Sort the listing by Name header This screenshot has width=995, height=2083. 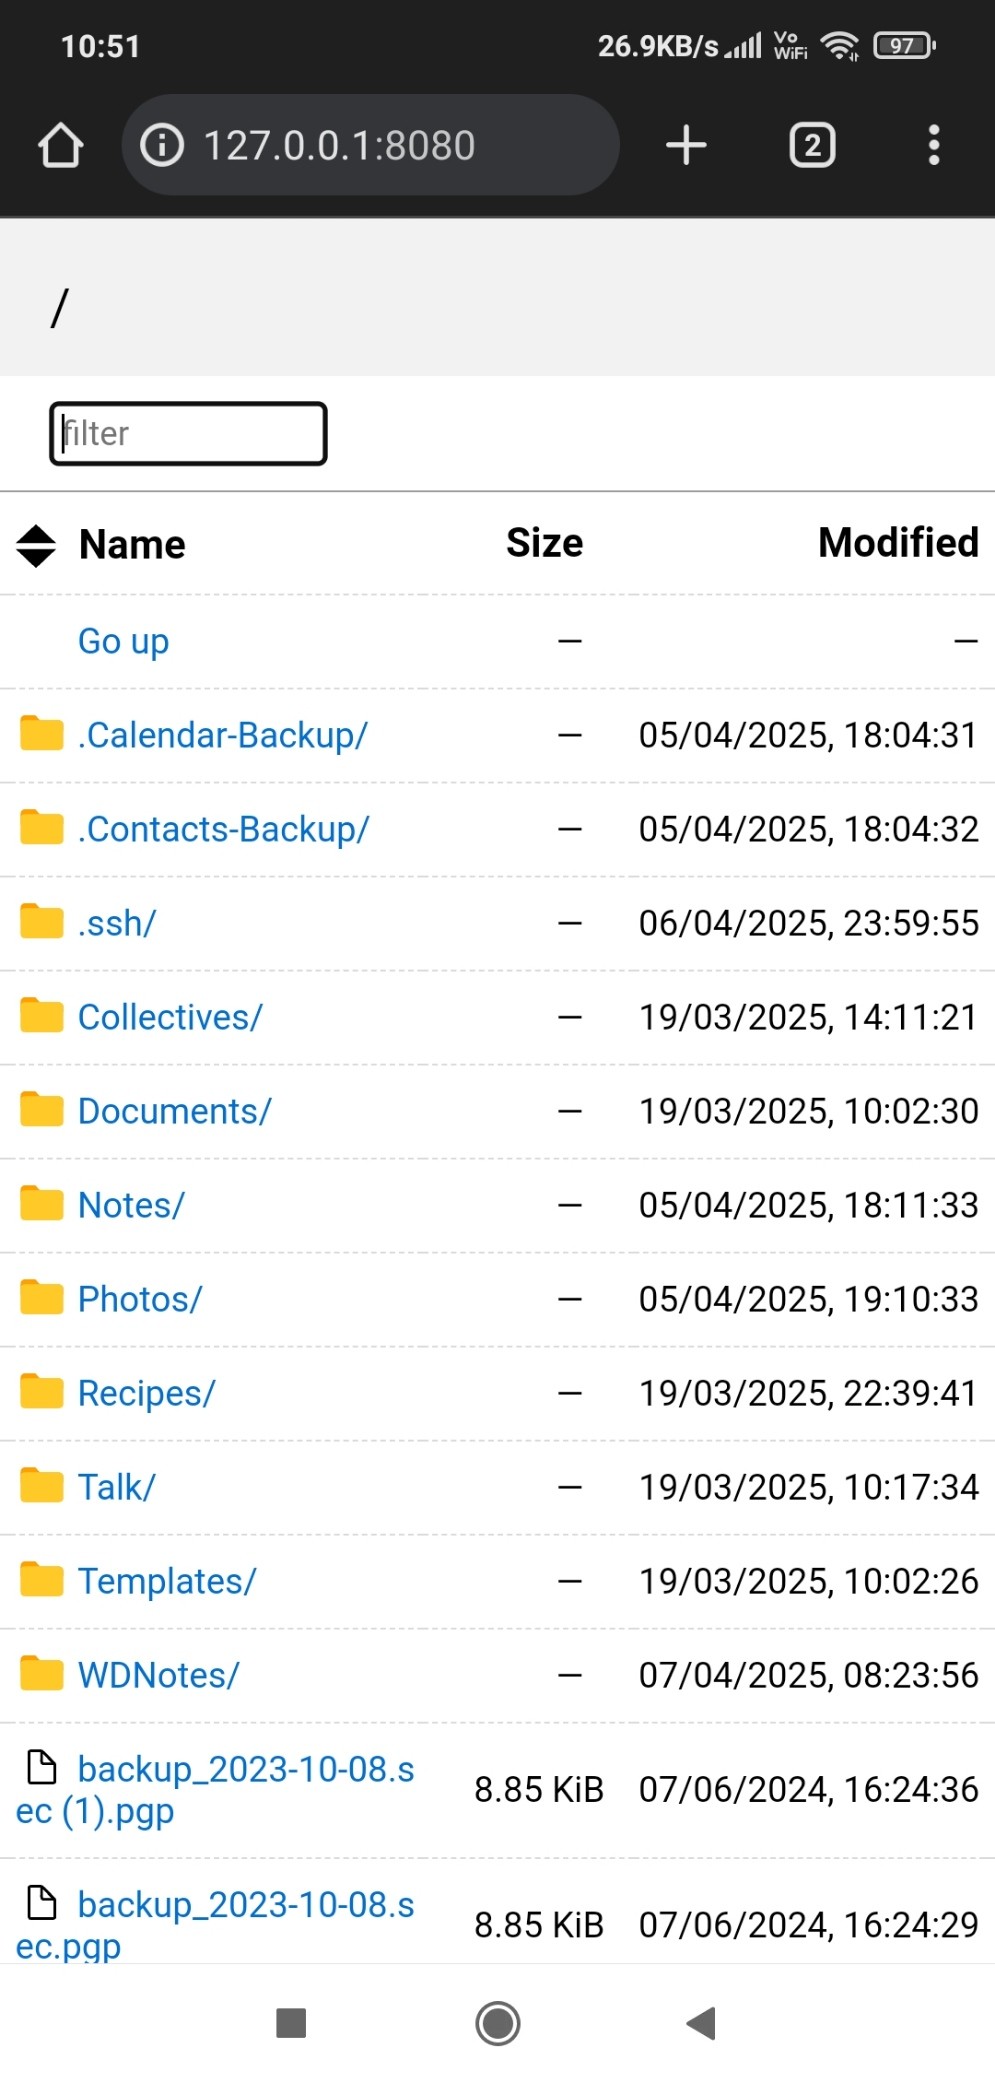coord(132,545)
